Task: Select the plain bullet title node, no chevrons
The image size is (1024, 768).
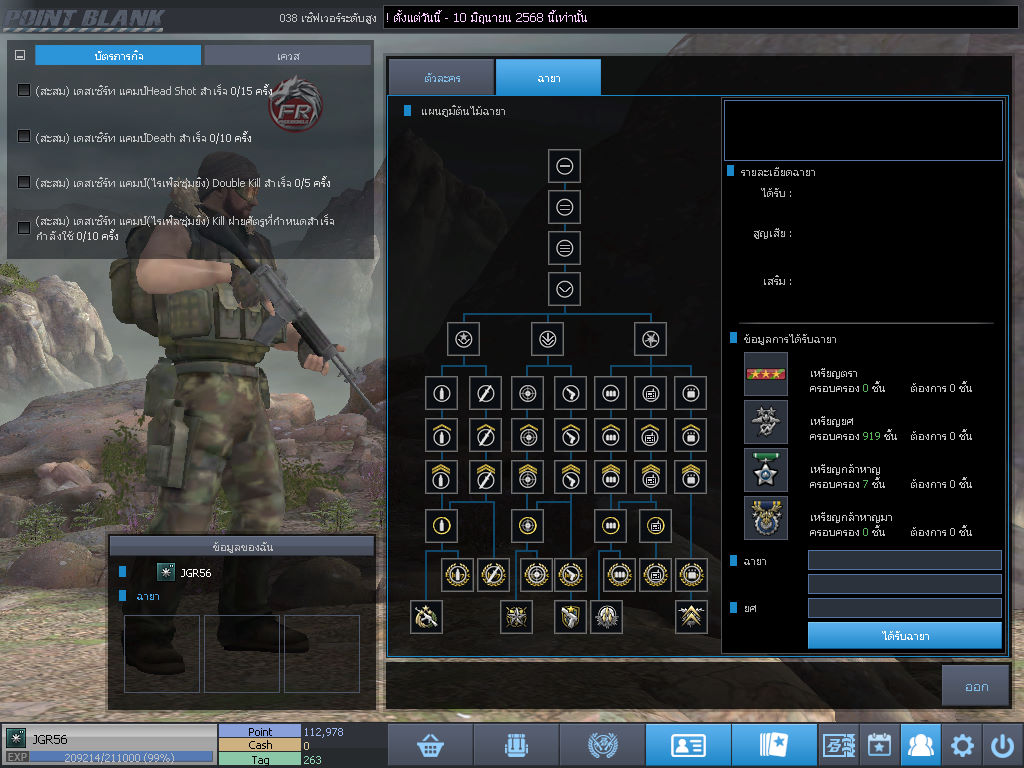Action: tap(441, 393)
